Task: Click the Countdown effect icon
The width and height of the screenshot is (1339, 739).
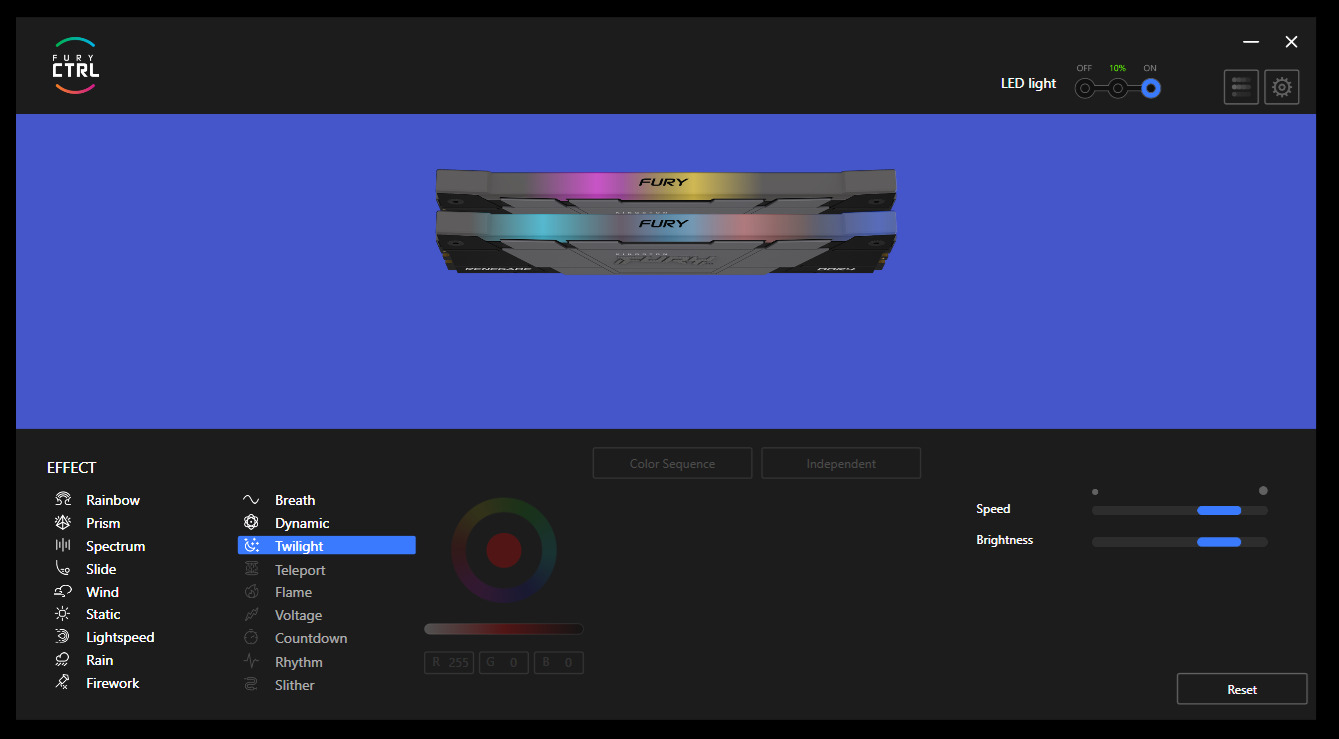Action: 252,638
